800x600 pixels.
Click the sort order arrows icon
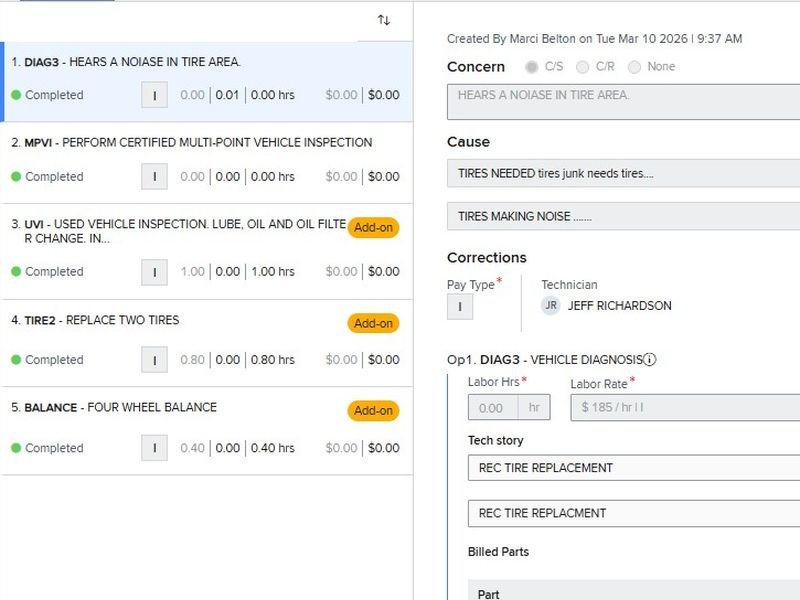pos(384,20)
